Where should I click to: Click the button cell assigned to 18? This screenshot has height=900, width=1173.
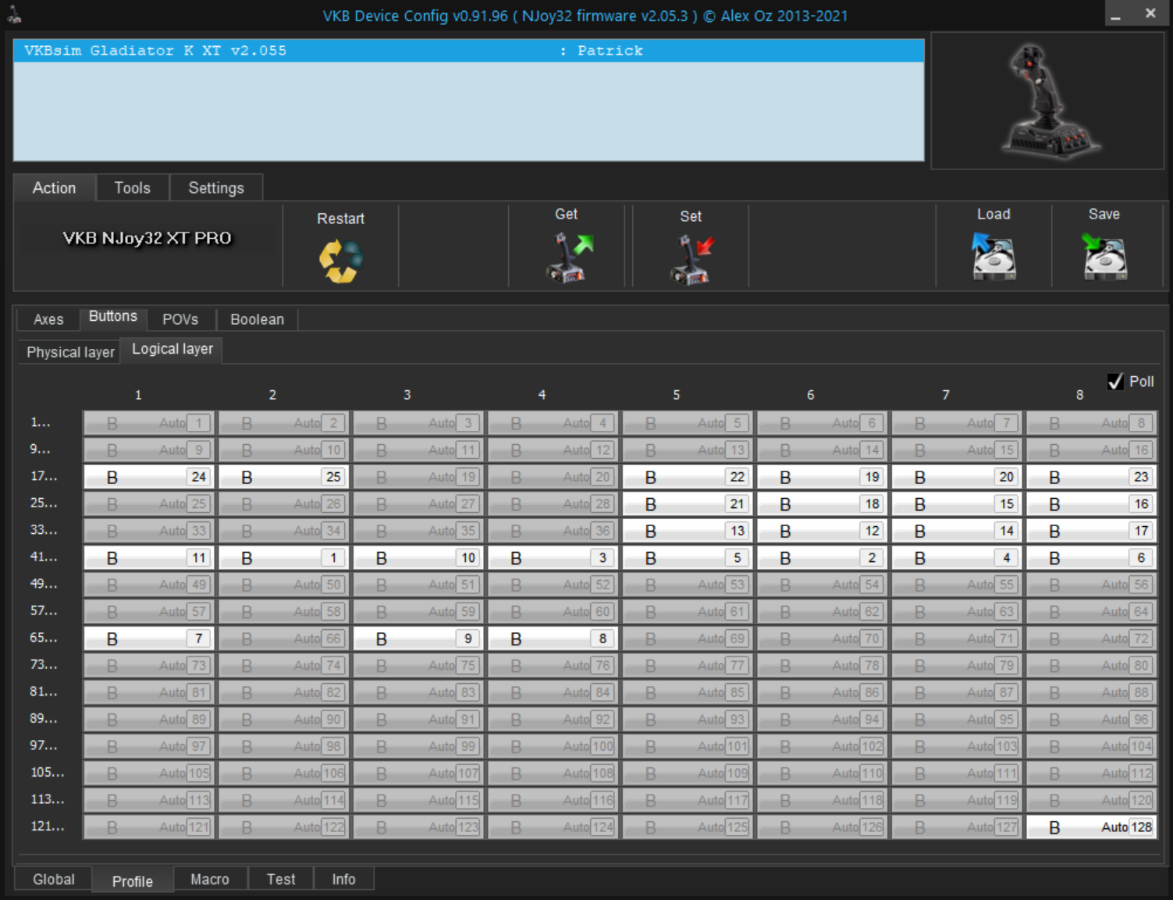coord(822,504)
